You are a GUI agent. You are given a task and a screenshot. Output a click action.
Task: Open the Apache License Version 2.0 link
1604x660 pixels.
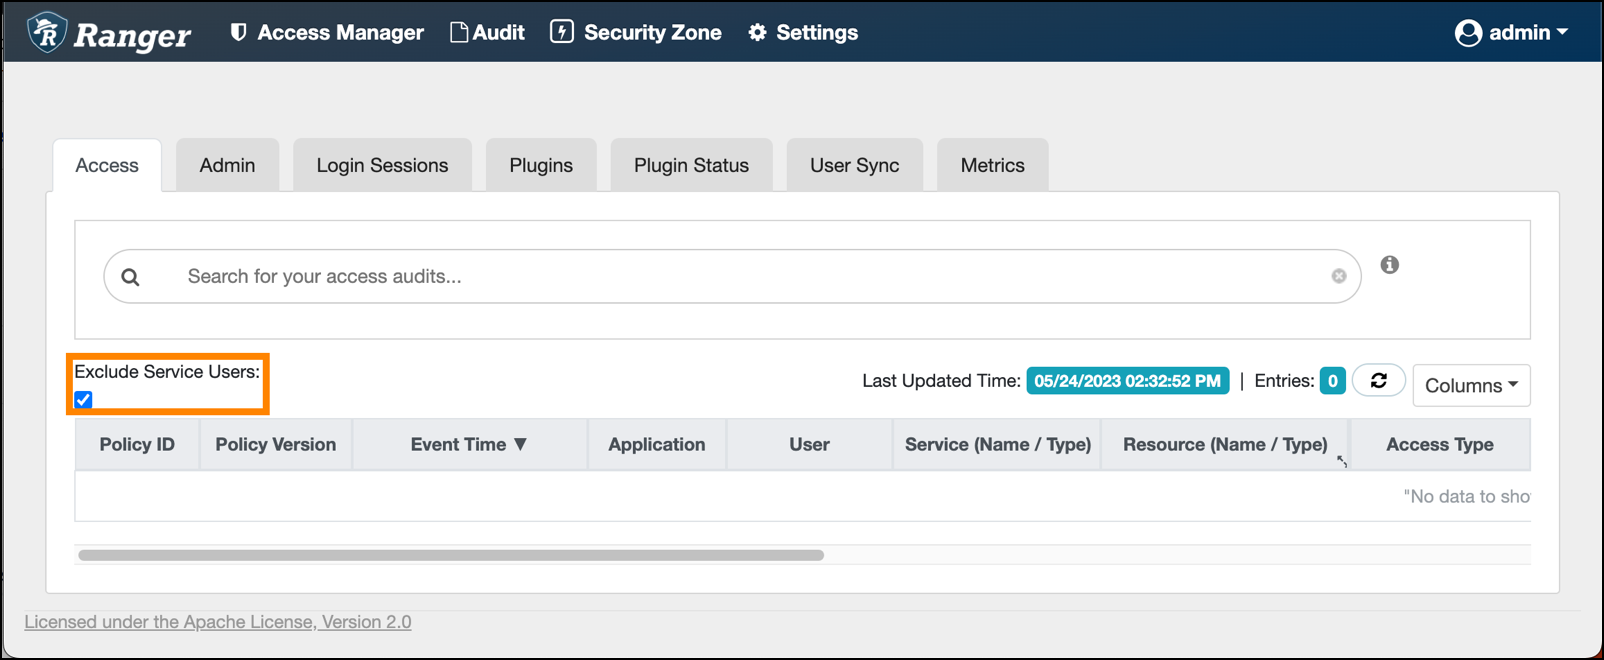coord(218,622)
